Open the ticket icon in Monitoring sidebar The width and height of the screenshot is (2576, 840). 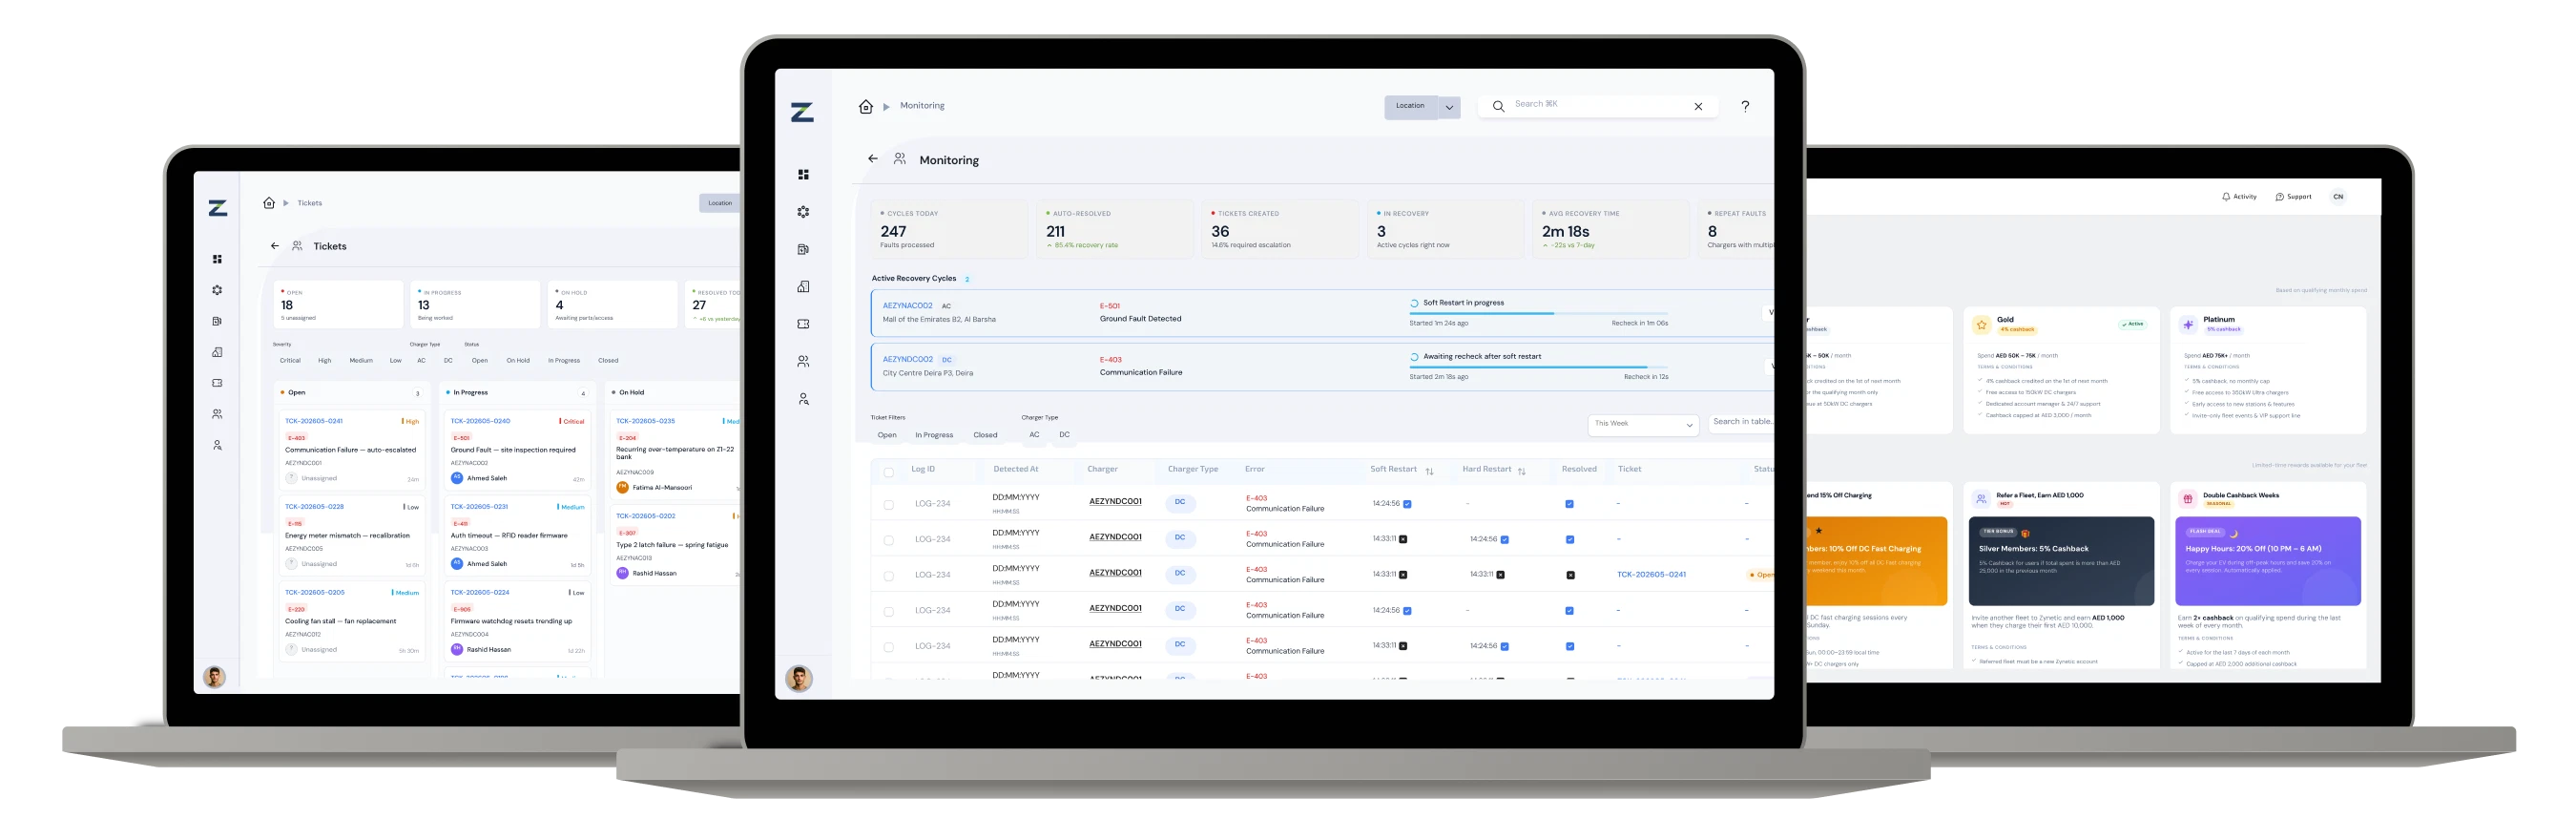click(803, 324)
